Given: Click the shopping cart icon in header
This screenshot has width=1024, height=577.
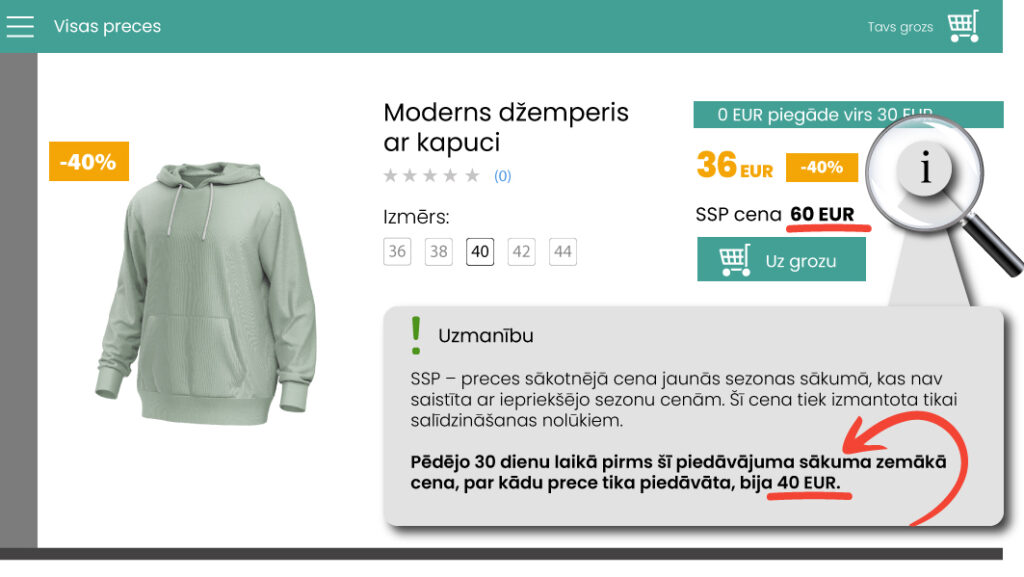Looking at the screenshot, I should pyautogui.click(x=963, y=26).
